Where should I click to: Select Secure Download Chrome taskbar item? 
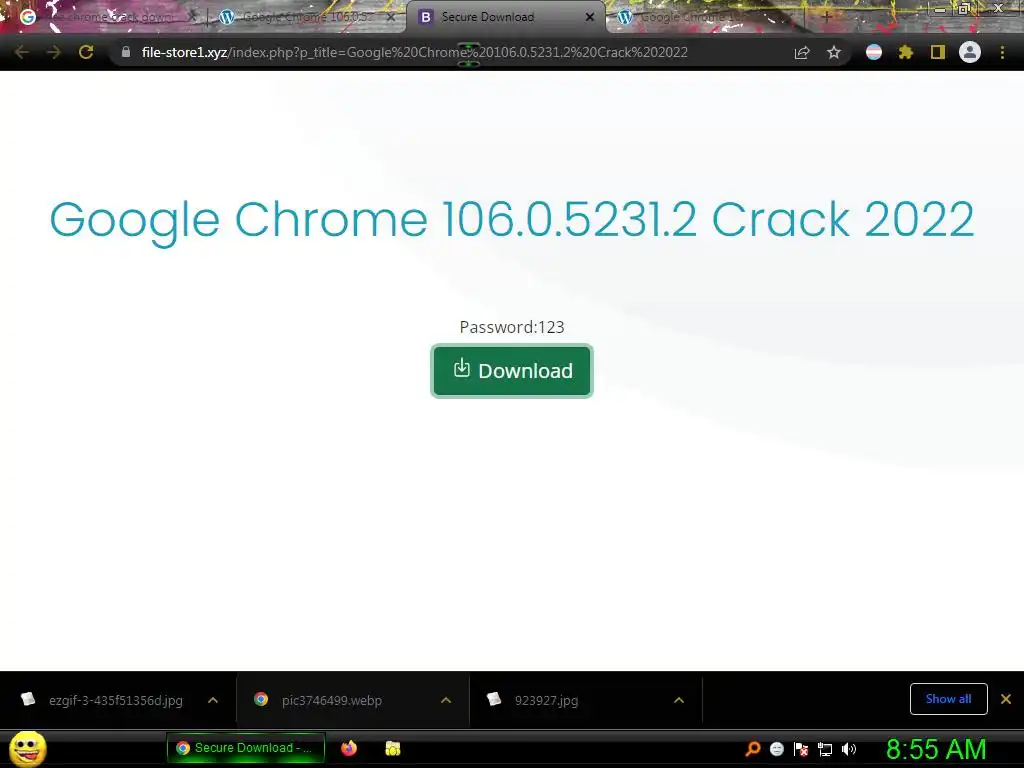pyautogui.click(x=246, y=748)
